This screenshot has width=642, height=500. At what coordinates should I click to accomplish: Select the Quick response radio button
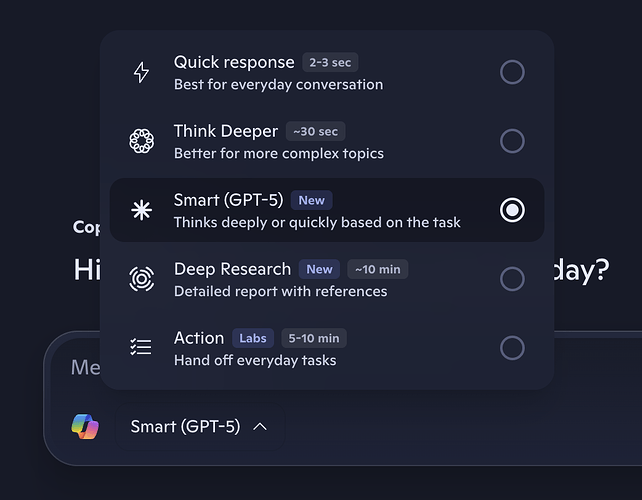pos(511,72)
